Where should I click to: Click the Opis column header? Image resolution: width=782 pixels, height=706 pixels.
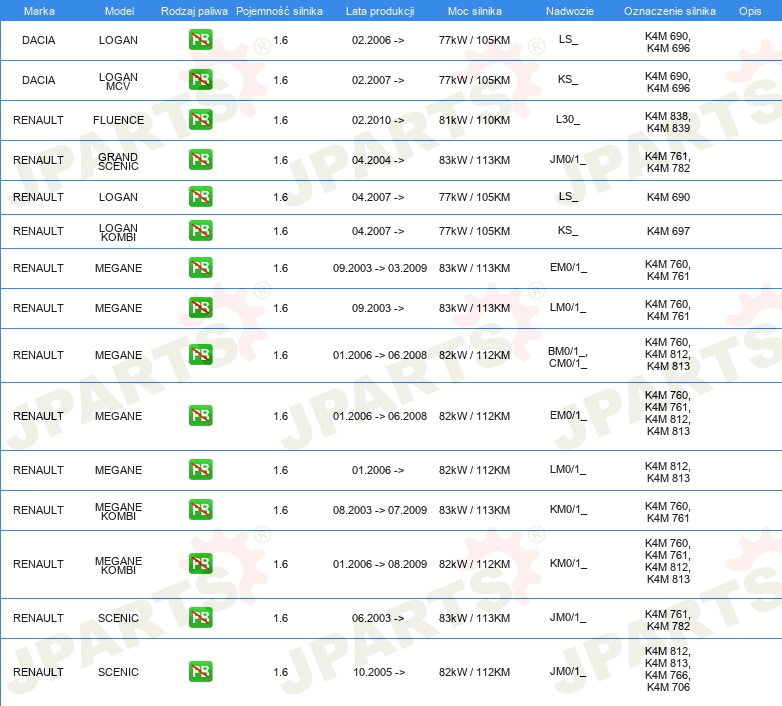(750, 11)
